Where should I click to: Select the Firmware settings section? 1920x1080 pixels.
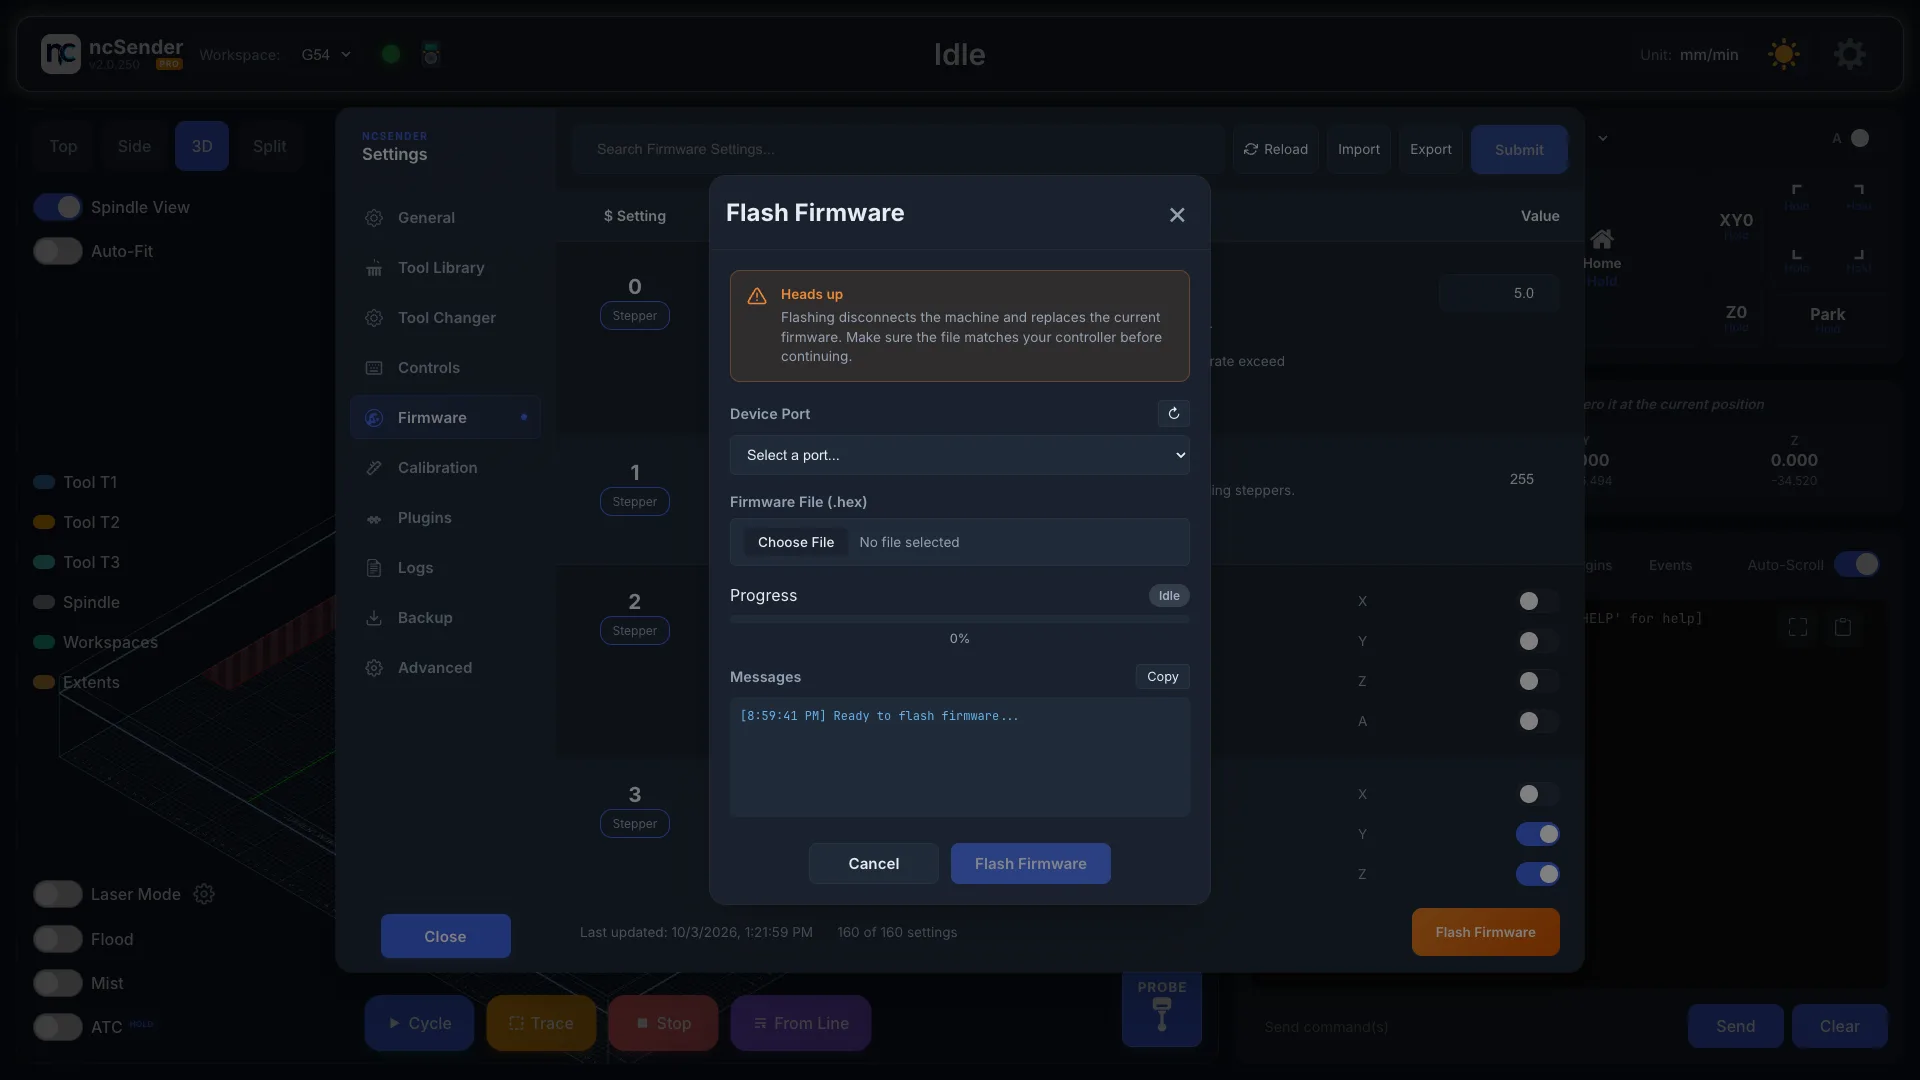coord(445,417)
